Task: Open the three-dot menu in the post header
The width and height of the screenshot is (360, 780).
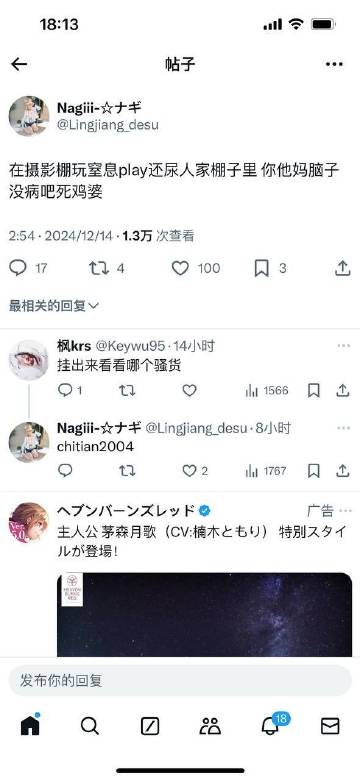Action: [334, 64]
